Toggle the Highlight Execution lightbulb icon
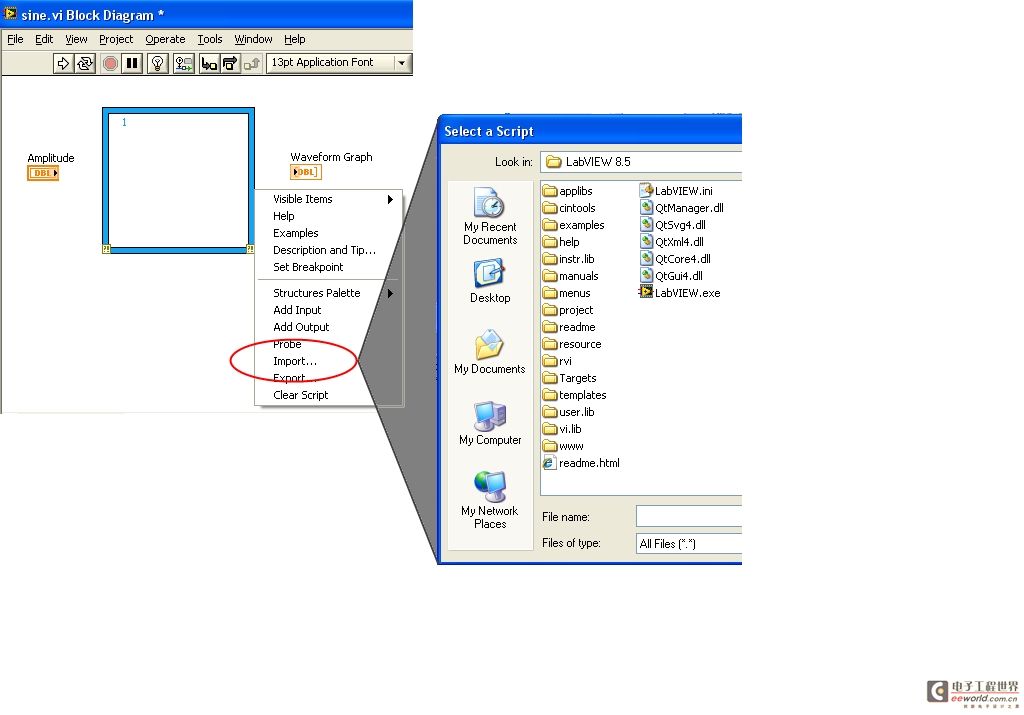 point(157,63)
